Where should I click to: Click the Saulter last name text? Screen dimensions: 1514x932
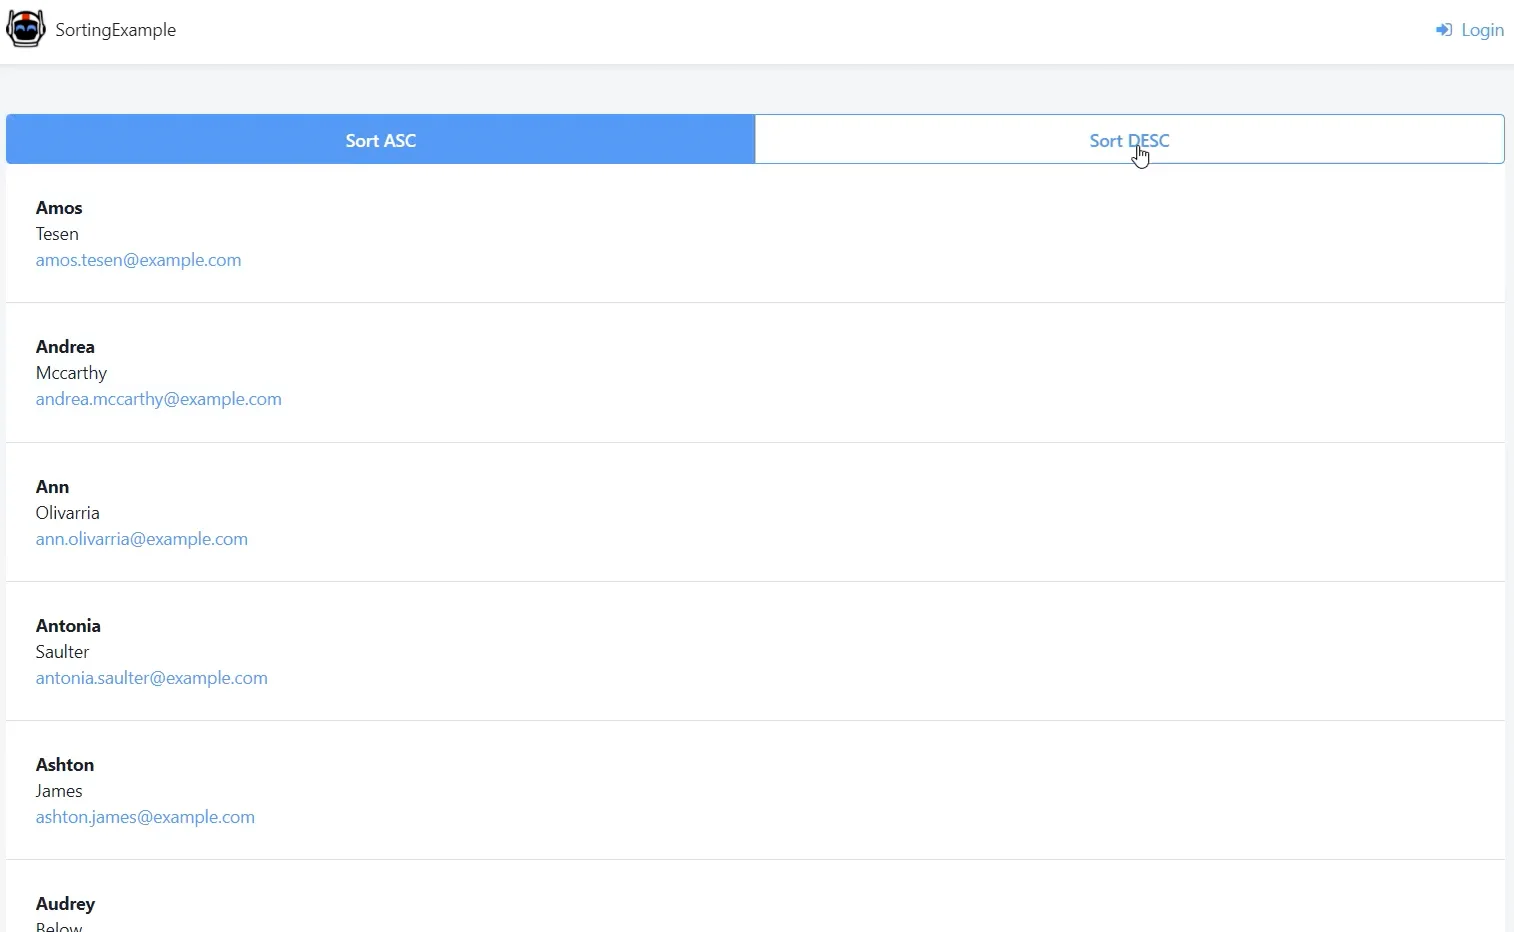[x=62, y=652]
